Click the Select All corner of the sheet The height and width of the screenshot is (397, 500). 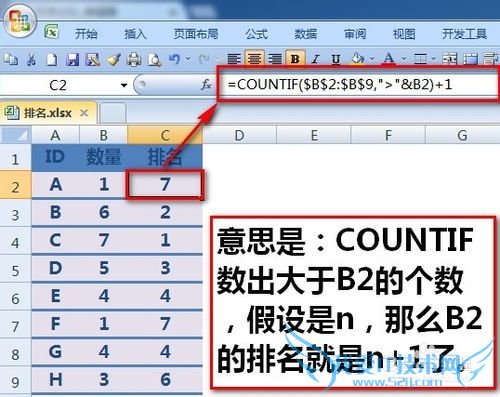(16, 135)
